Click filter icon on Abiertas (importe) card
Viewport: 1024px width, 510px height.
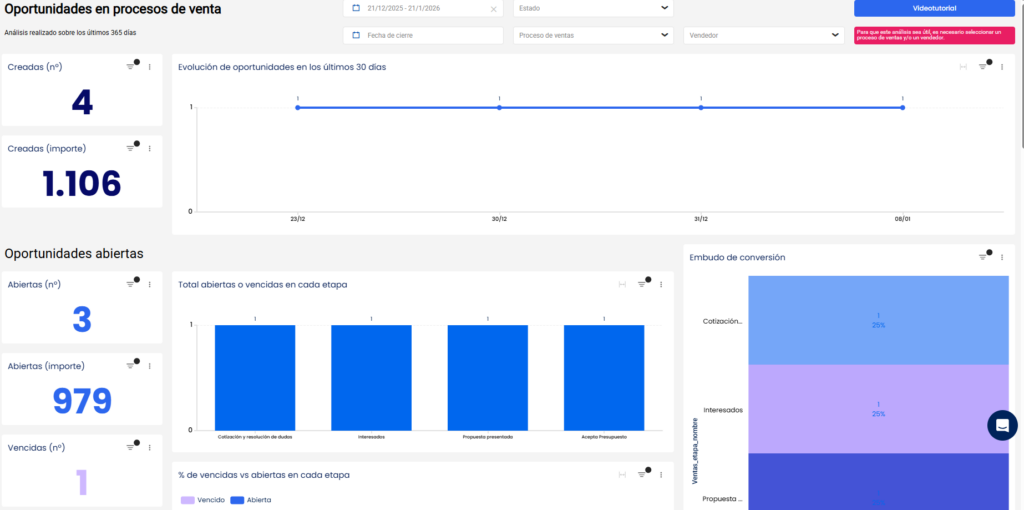[130, 365]
